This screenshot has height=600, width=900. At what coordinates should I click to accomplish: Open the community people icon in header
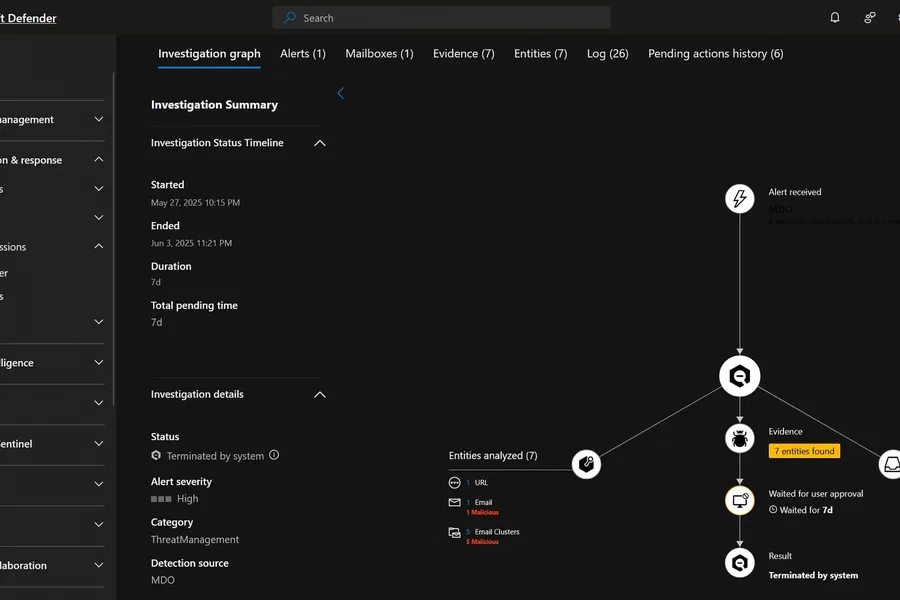870,18
